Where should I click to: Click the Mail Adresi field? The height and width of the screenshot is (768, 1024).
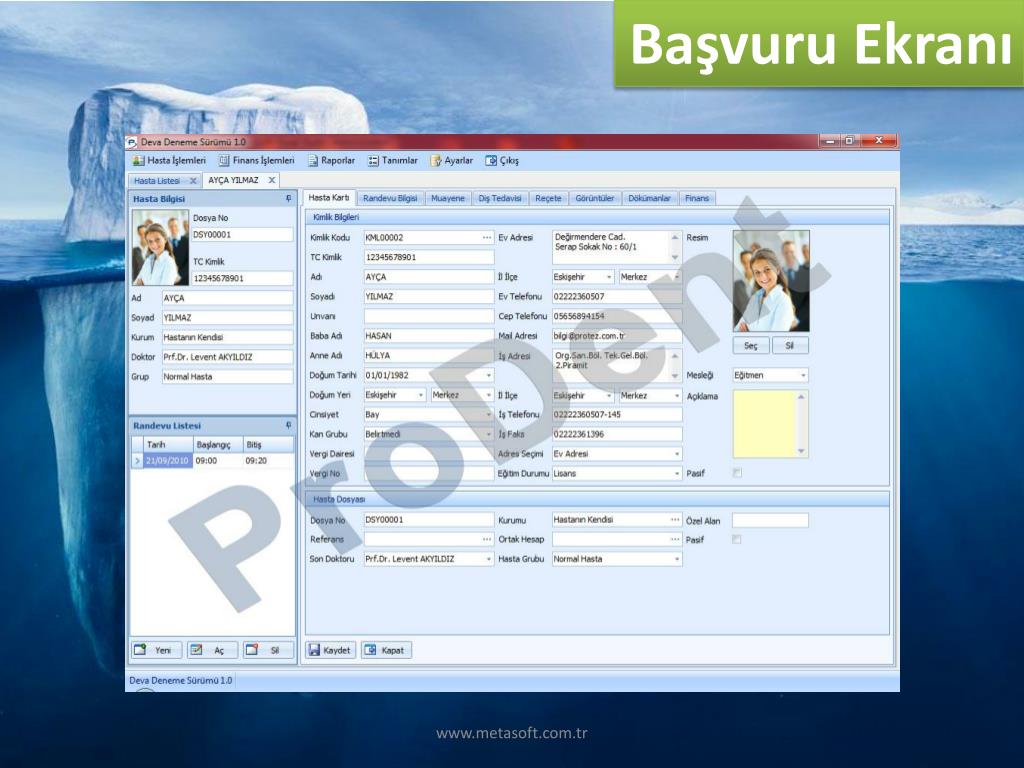(x=616, y=336)
